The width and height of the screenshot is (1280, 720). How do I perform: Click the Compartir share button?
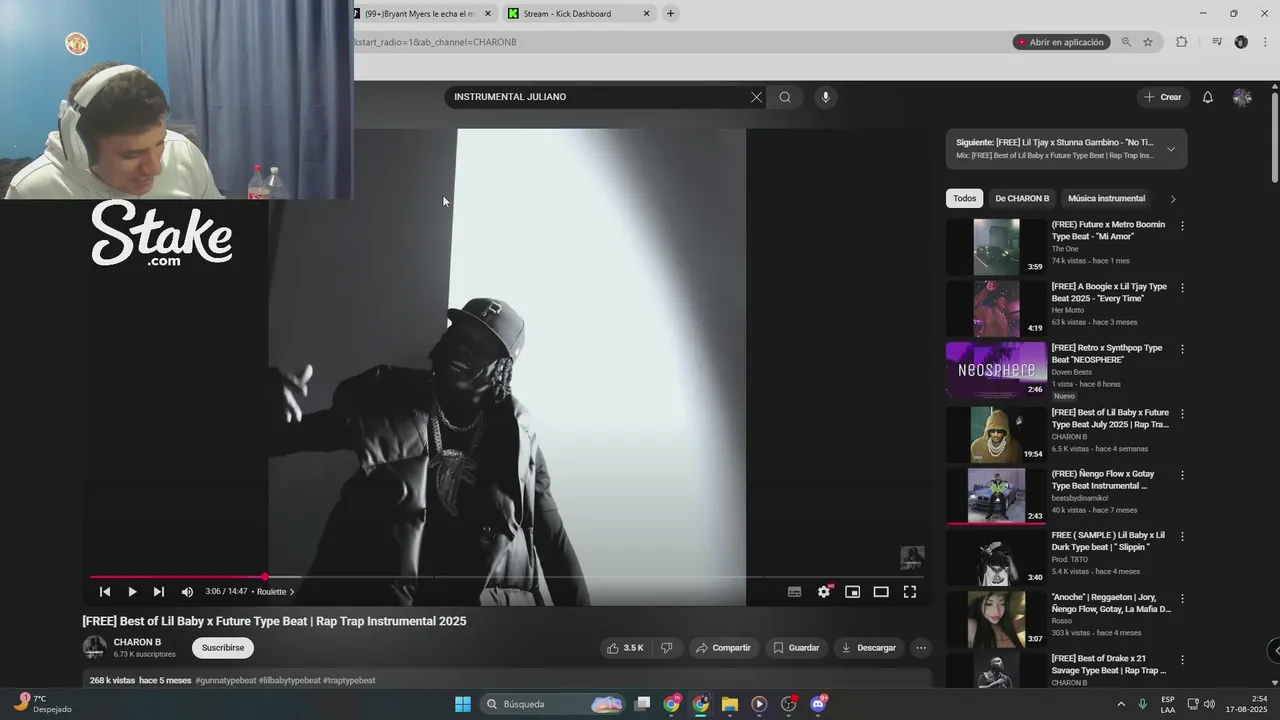click(x=723, y=648)
